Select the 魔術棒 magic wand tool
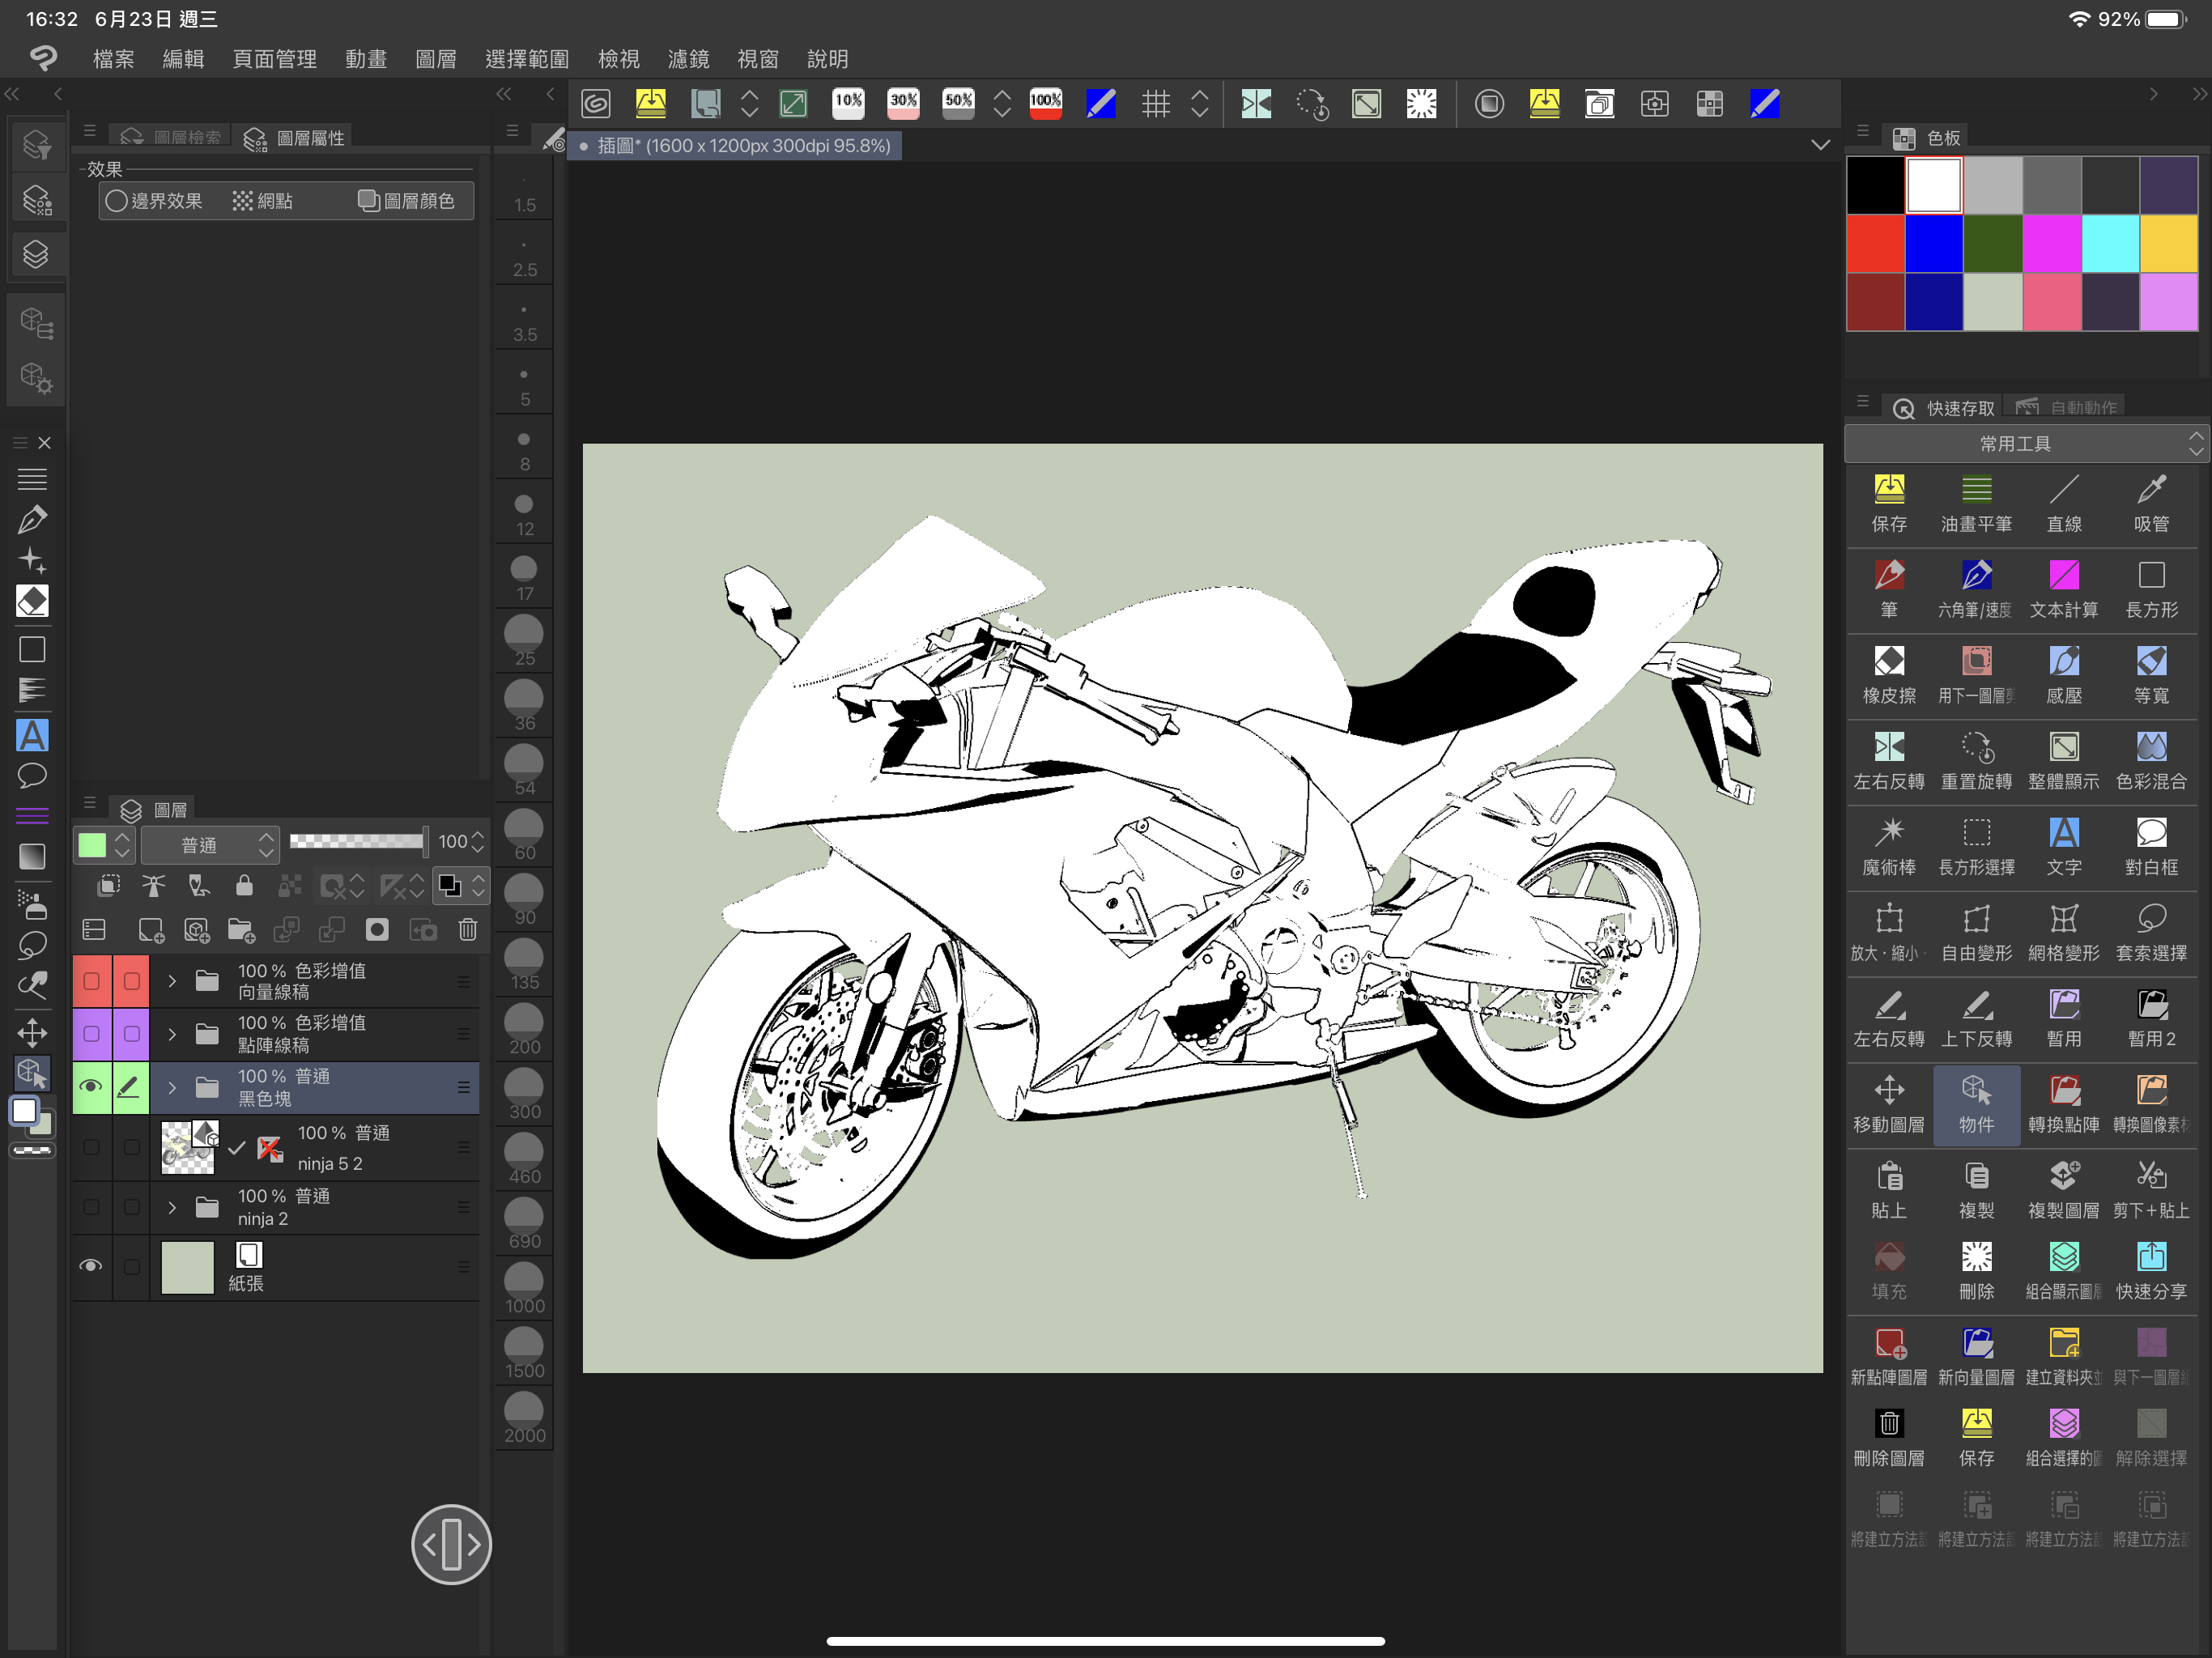The height and width of the screenshot is (1658, 2212). coord(1889,847)
